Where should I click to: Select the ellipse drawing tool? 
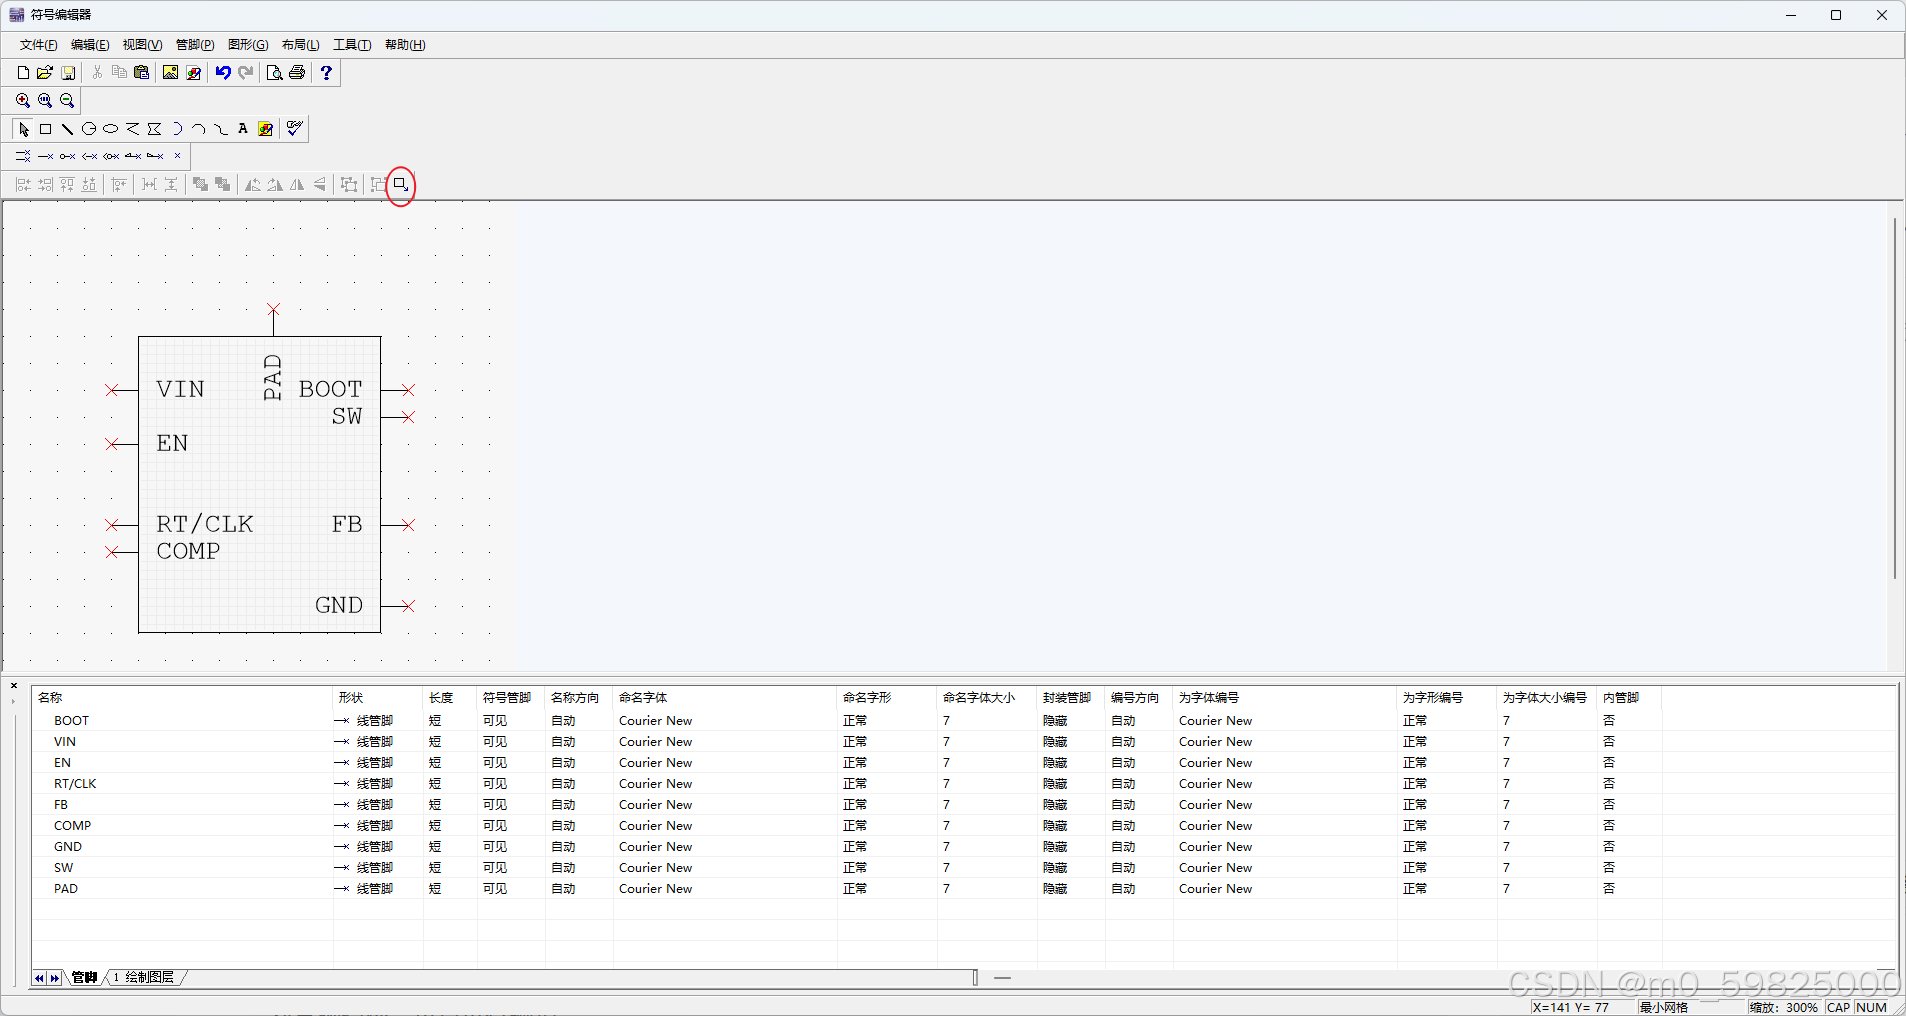click(111, 129)
